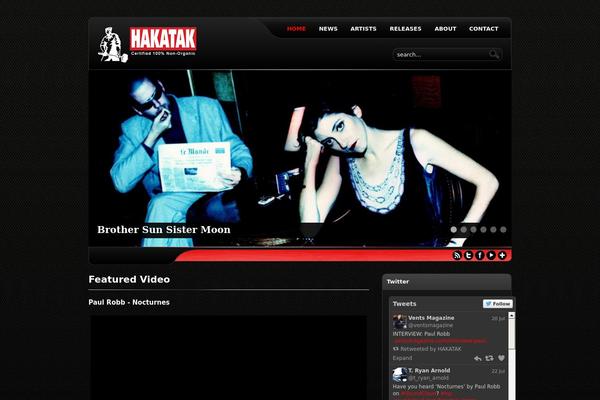
Task: Open the RSS feed icon
Action: click(x=457, y=255)
